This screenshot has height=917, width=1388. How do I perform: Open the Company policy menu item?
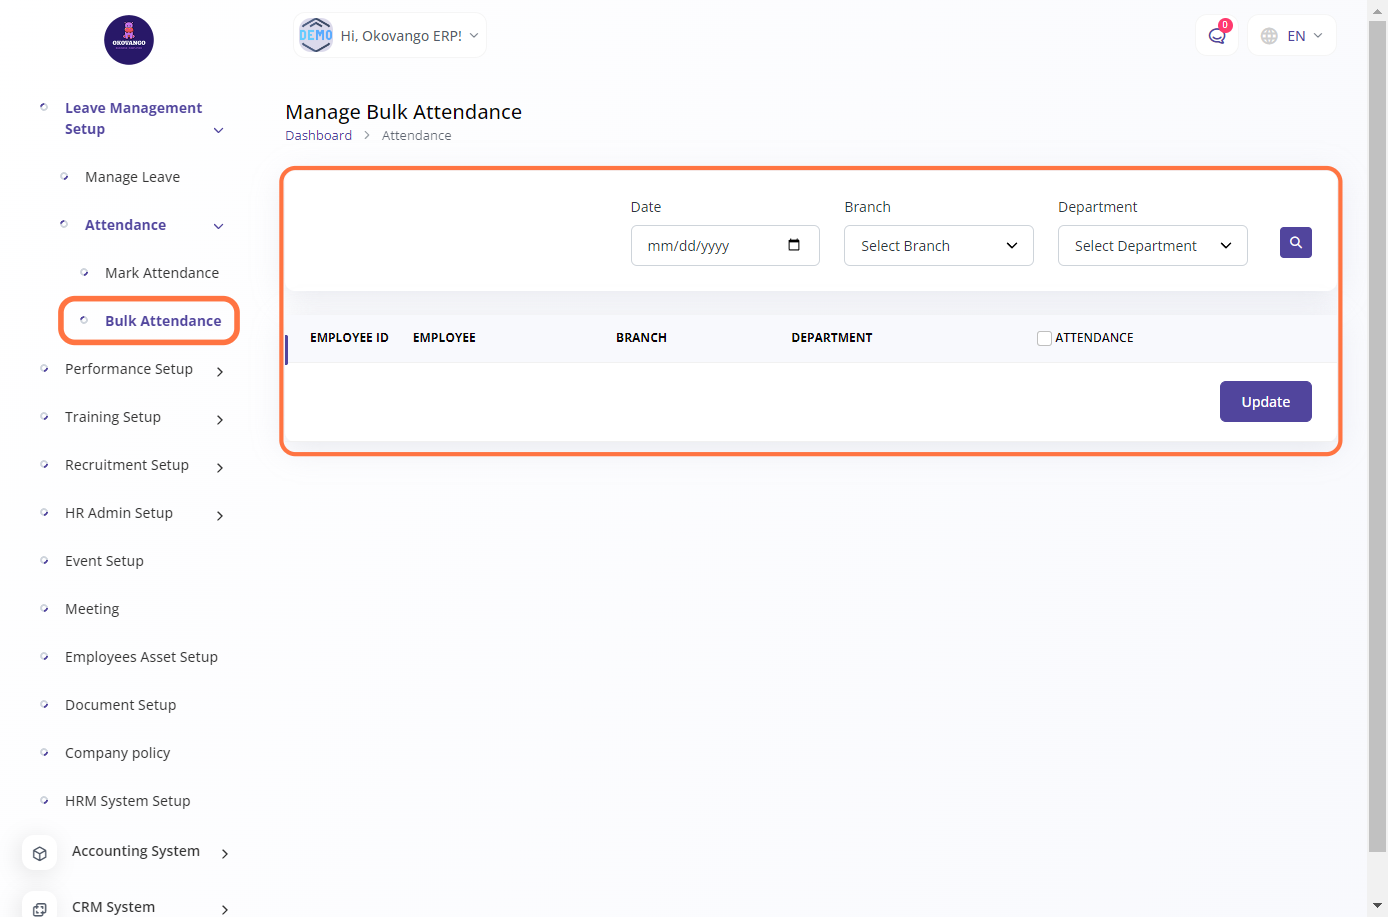(117, 753)
